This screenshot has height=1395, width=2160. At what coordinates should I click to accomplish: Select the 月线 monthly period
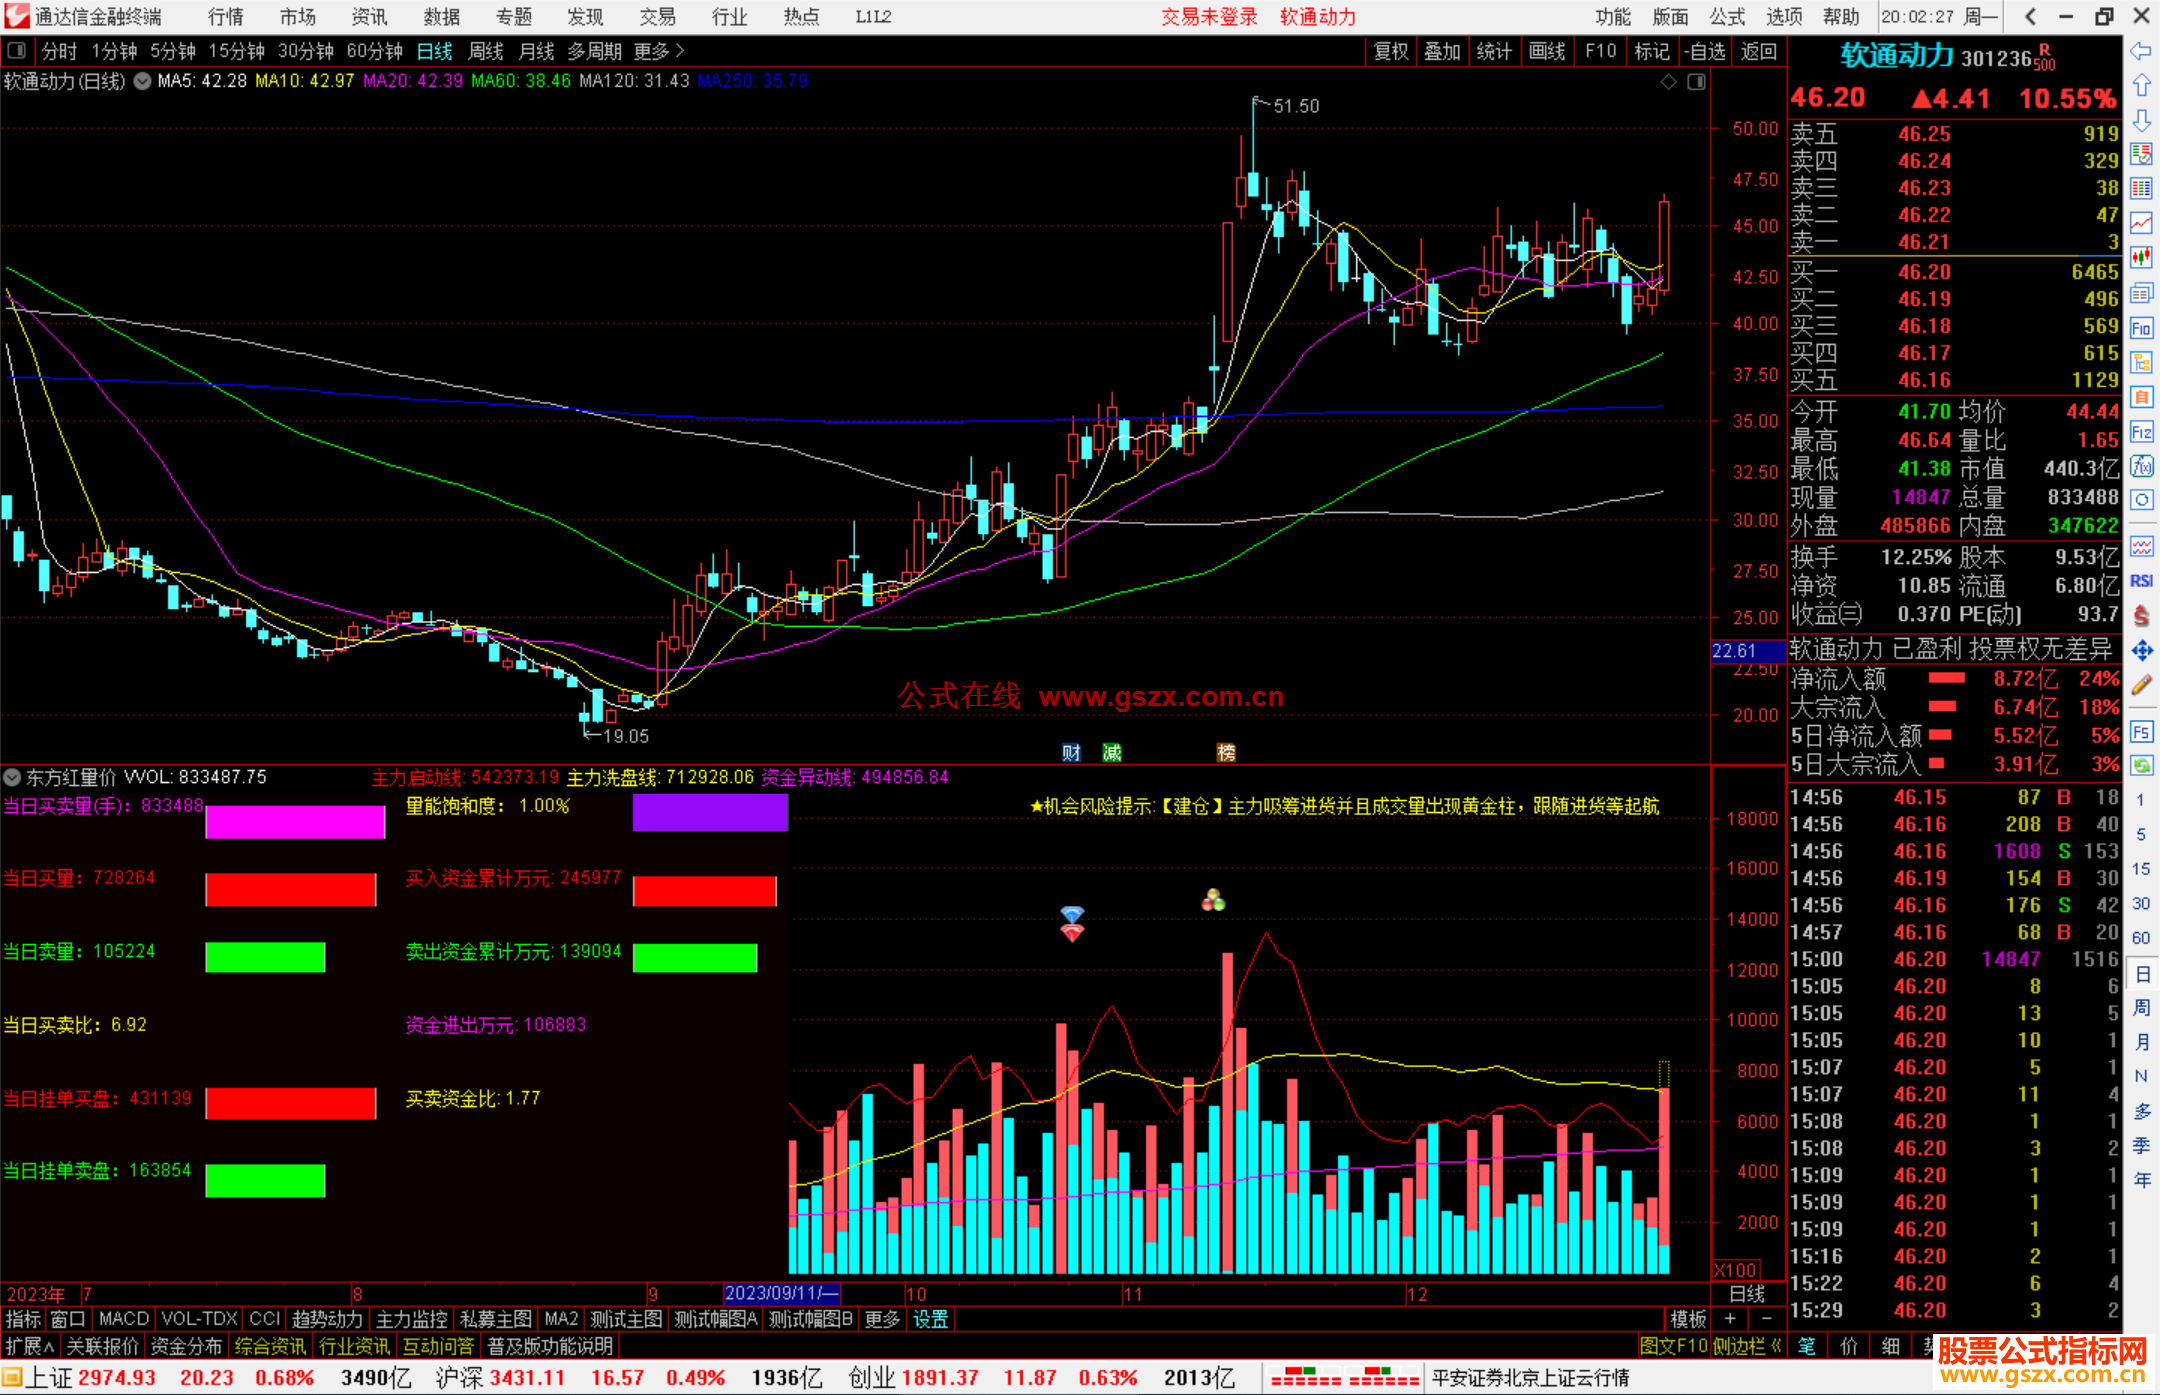pyautogui.click(x=537, y=51)
